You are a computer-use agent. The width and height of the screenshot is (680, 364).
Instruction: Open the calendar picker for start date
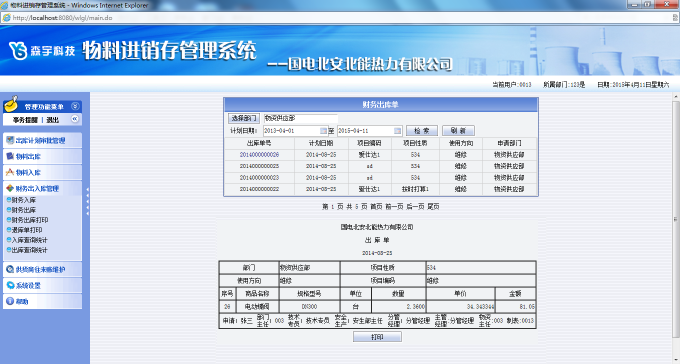coord(324,131)
